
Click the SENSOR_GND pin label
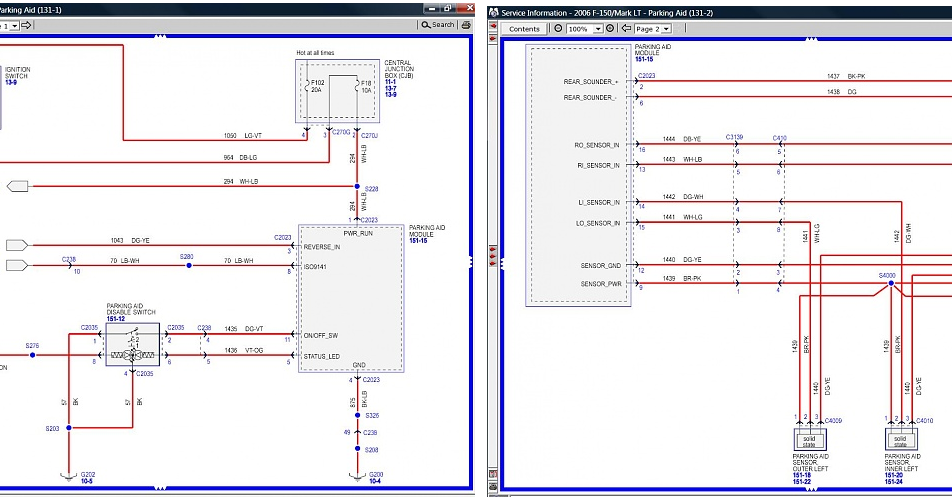pyautogui.click(x=600, y=266)
